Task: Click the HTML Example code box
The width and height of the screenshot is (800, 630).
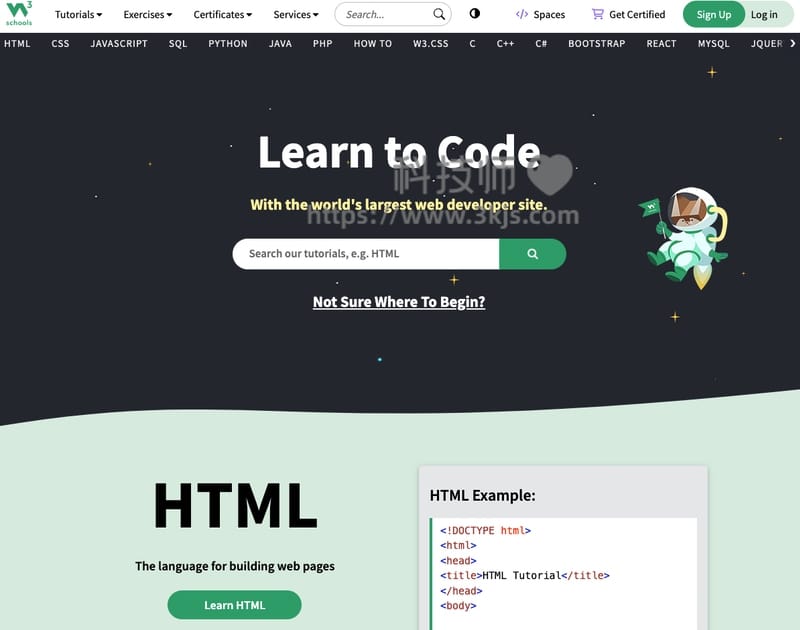Action: click(x=563, y=574)
